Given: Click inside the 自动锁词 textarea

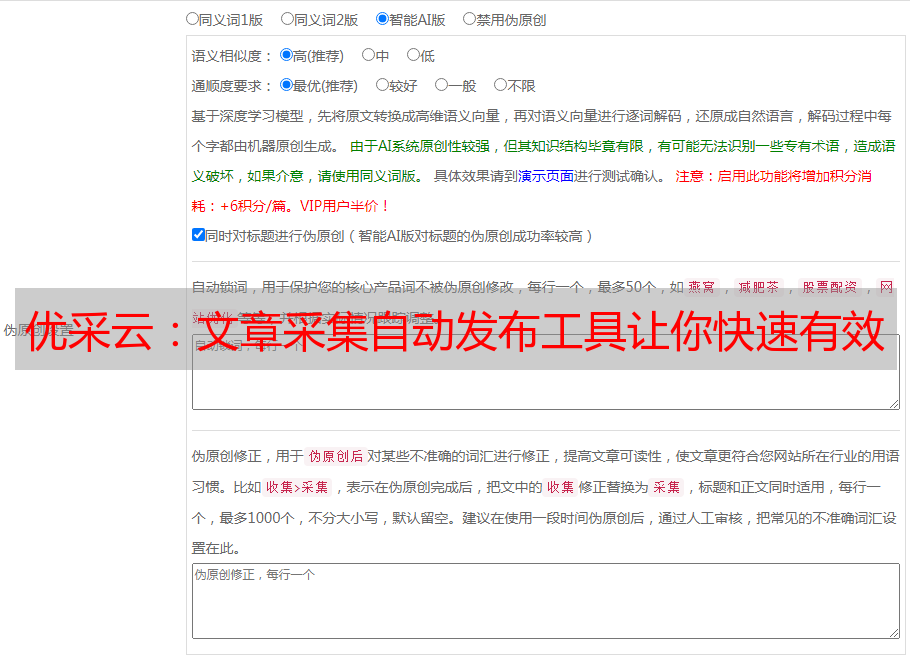Looking at the screenshot, I should pos(546,372).
